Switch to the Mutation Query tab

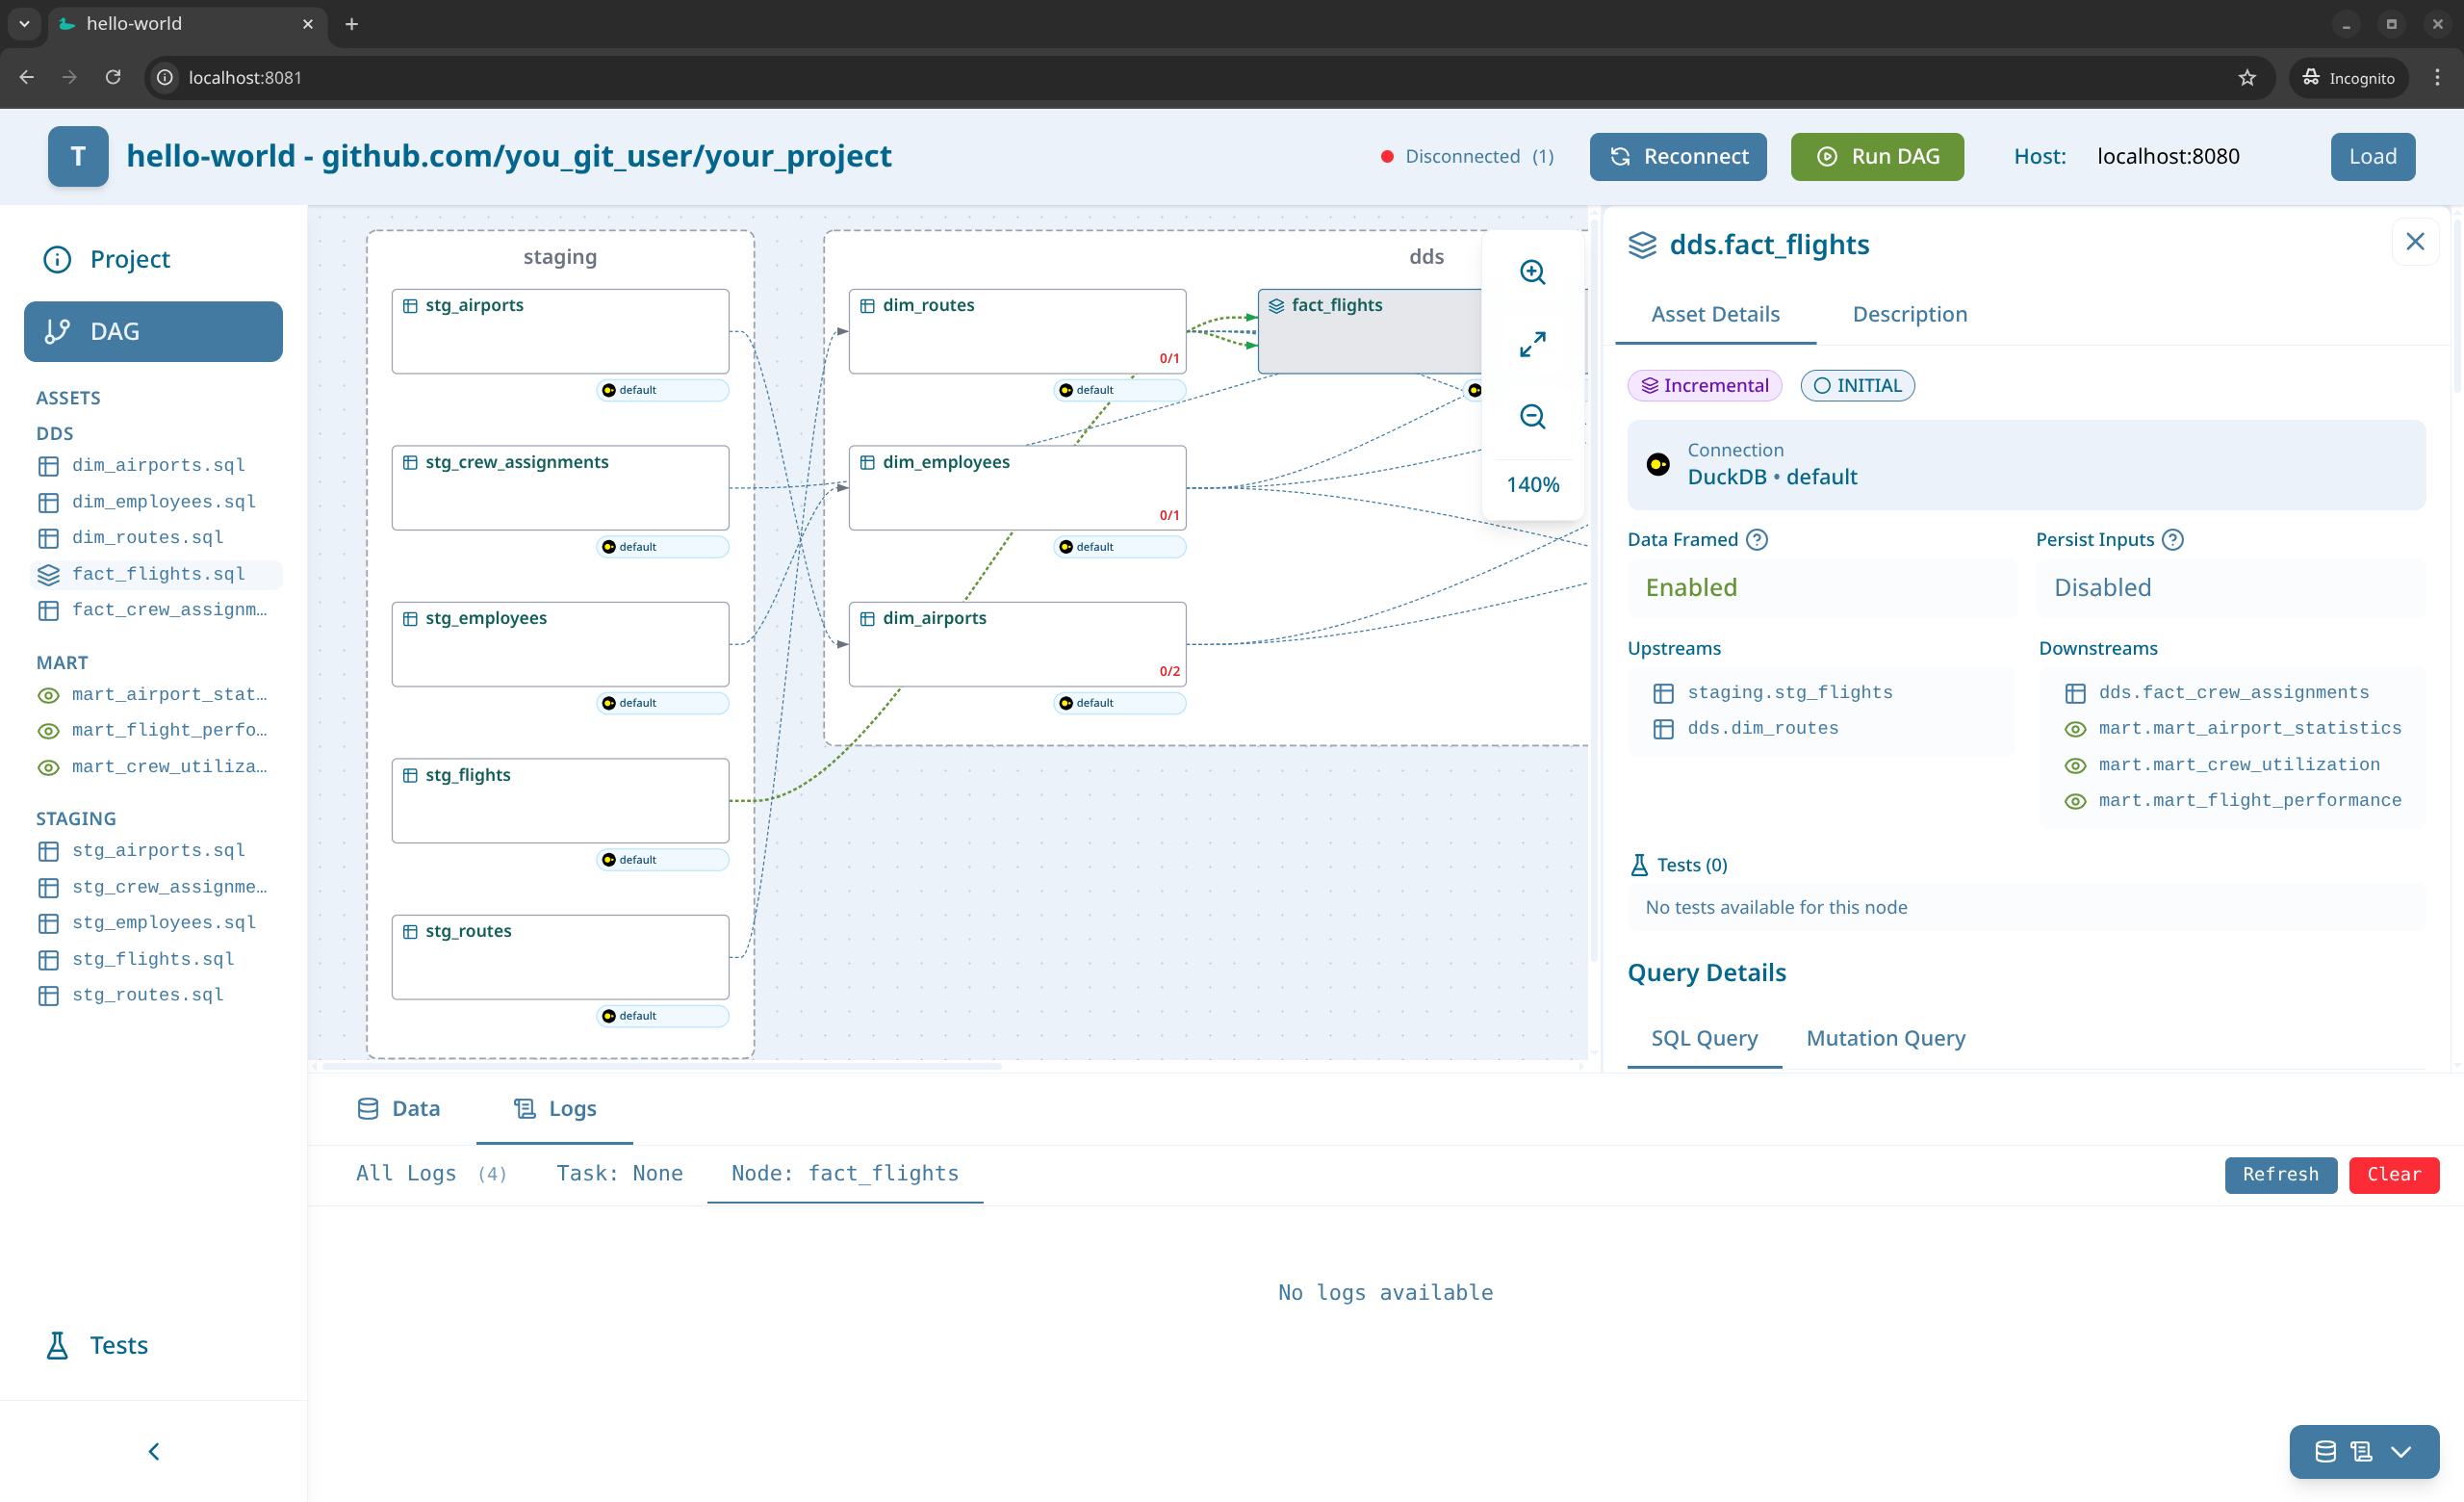click(1885, 1038)
